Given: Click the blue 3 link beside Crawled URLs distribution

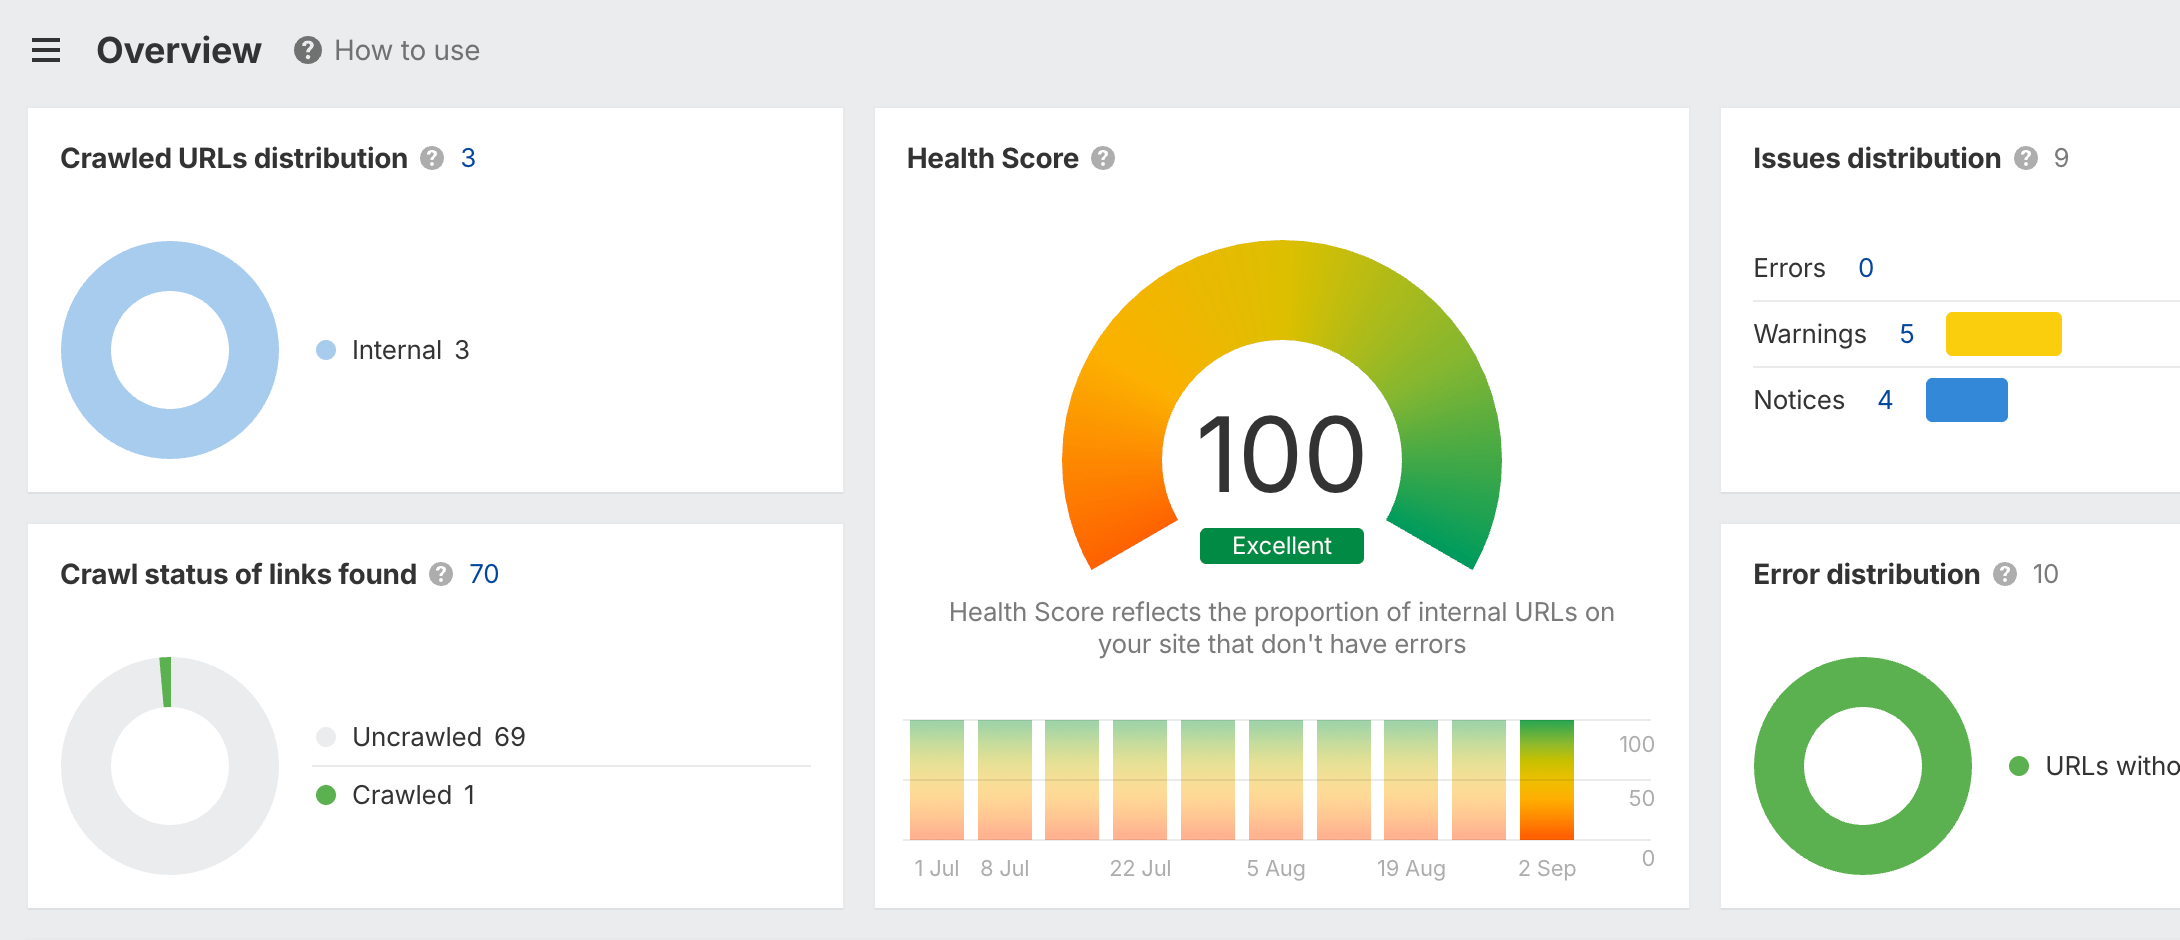Looking at the screenshot, I should (x=468, y=157).
